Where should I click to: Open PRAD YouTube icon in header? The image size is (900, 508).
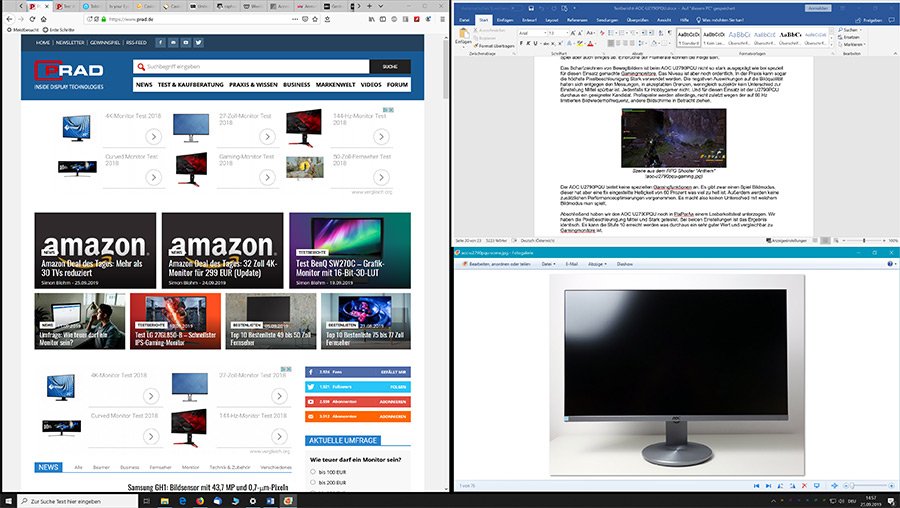coord(186,42)
